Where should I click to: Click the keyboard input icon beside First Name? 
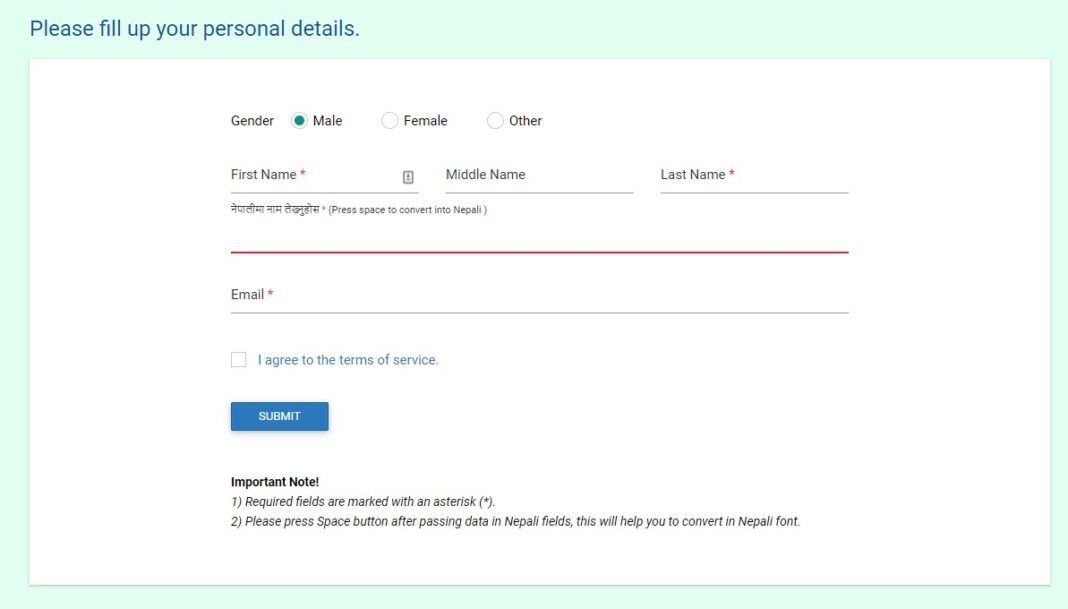(x=408, y=175)
